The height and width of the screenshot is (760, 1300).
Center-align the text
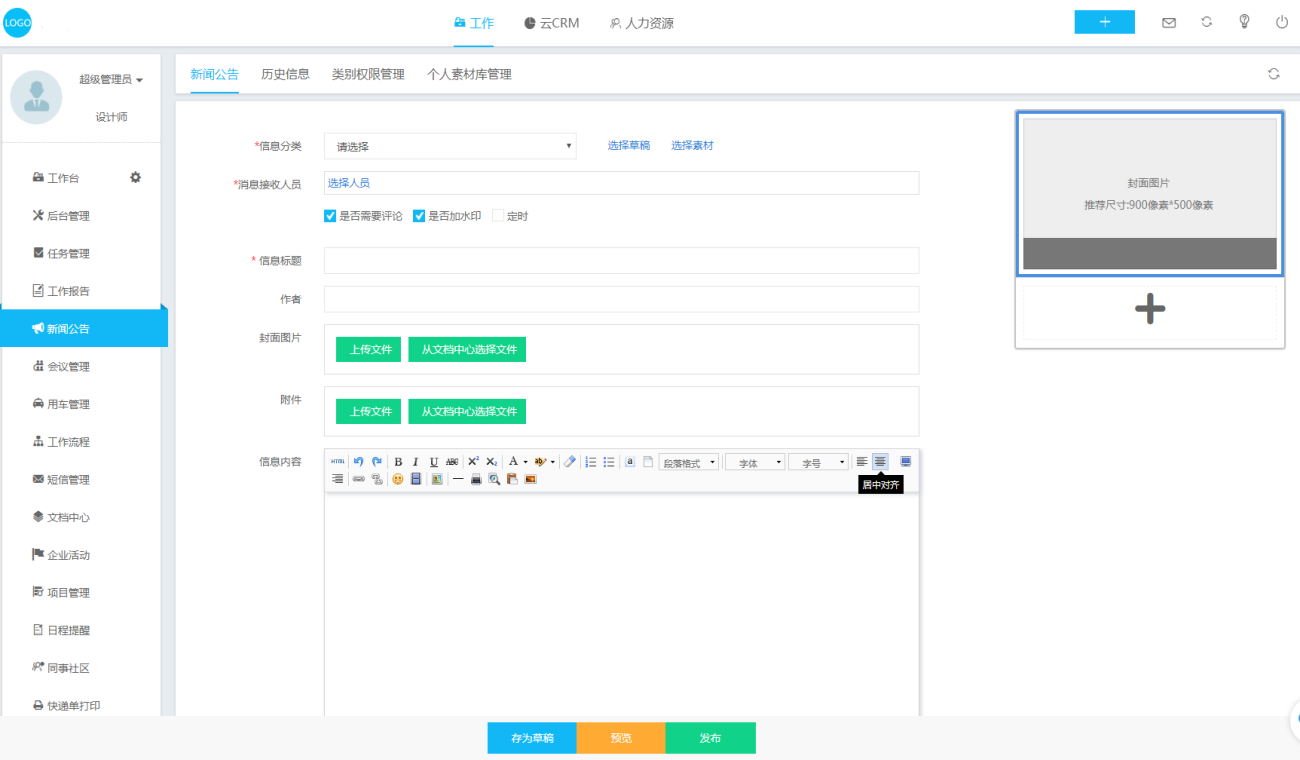[880, 462]
